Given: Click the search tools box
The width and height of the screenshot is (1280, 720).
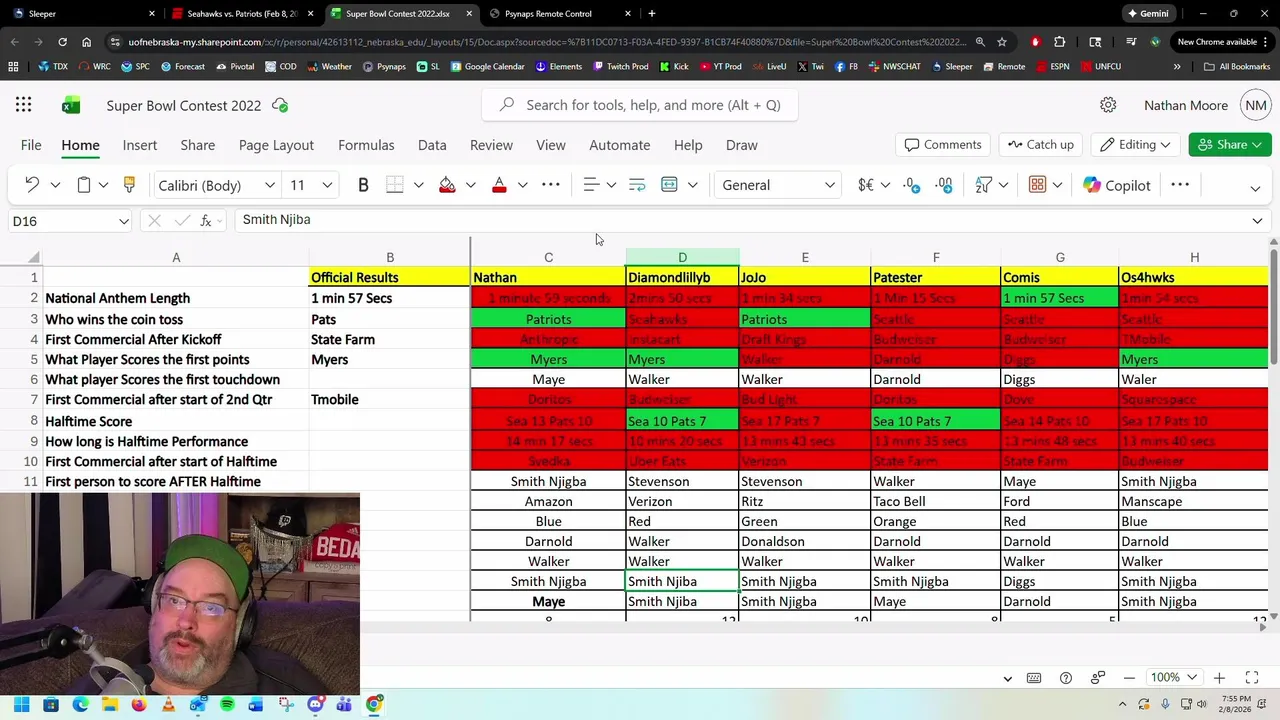Looking at the screenshot, I should click(x=640, y=105).
